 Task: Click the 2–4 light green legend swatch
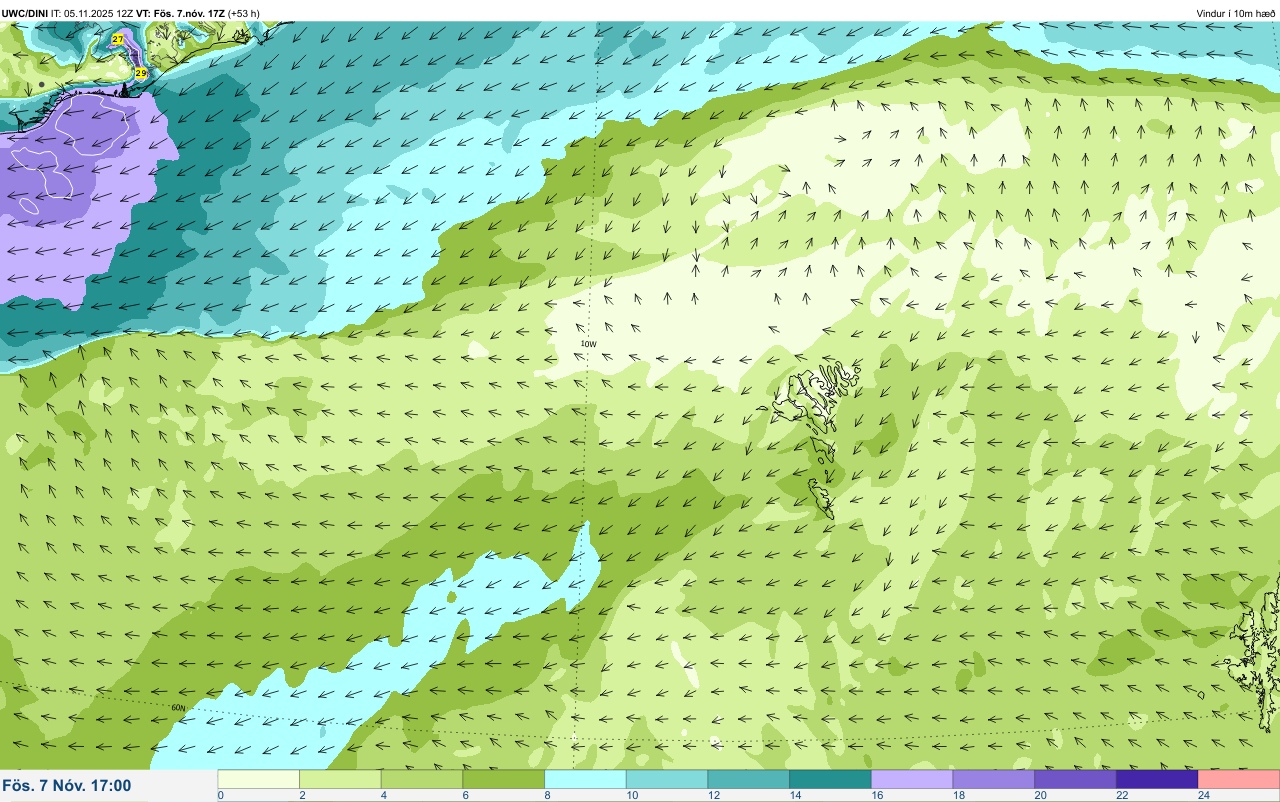coord(341,779)
